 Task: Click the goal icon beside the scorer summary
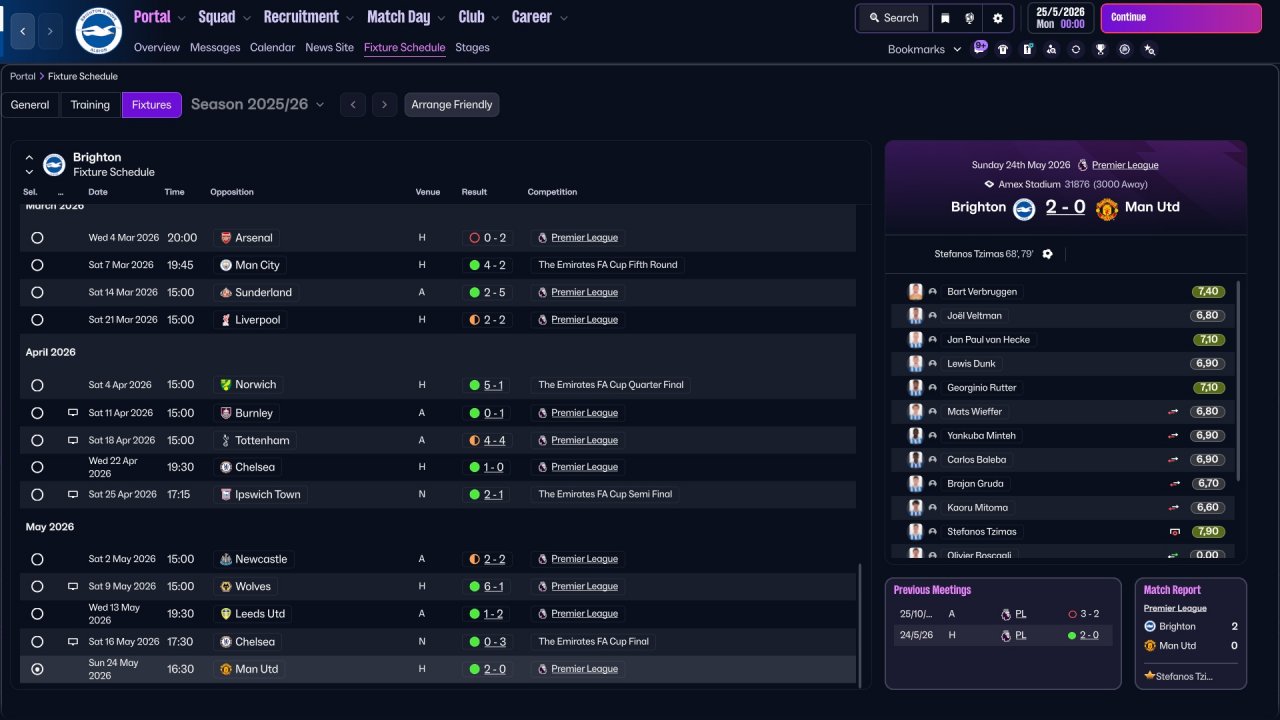click(x=1047, y=254)
